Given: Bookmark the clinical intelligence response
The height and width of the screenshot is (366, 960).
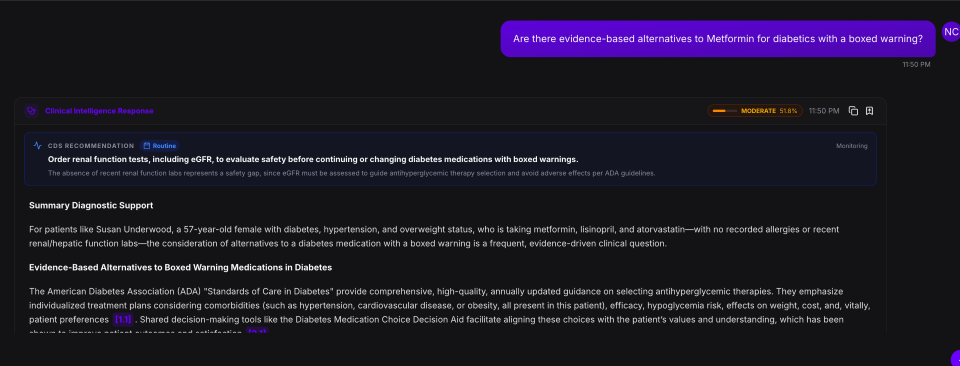Looking at the screenshot, I should pos(869,111).
